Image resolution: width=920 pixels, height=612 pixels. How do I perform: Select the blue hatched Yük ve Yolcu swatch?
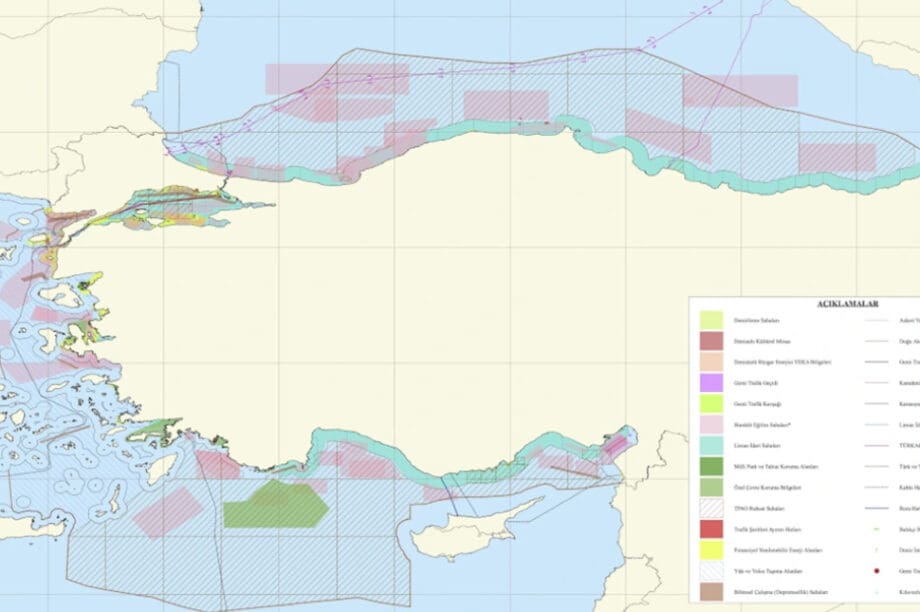coord(711,571)
